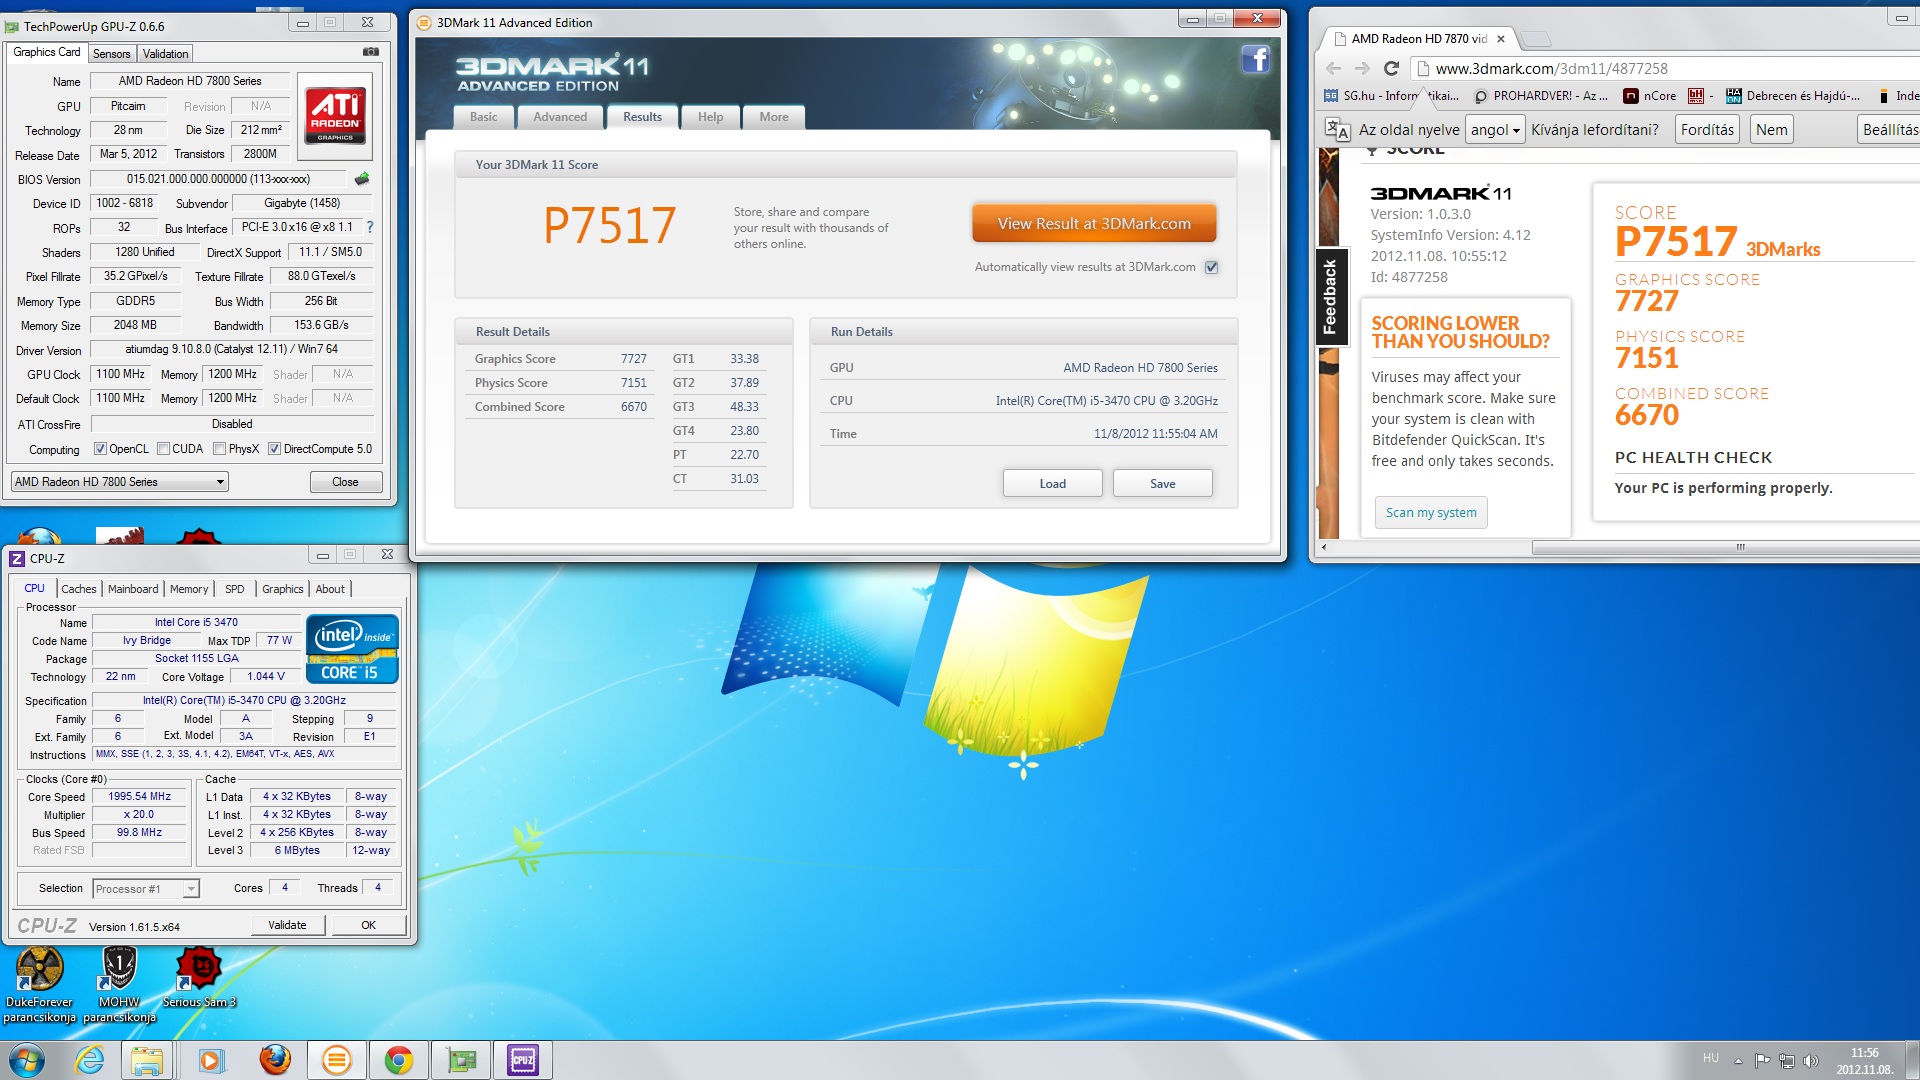Image resolution: width=1920 pixels, height=1080 pixels.
Task: Open the Memory tab in CPU-Z
Action: click(x=189, y=589)
